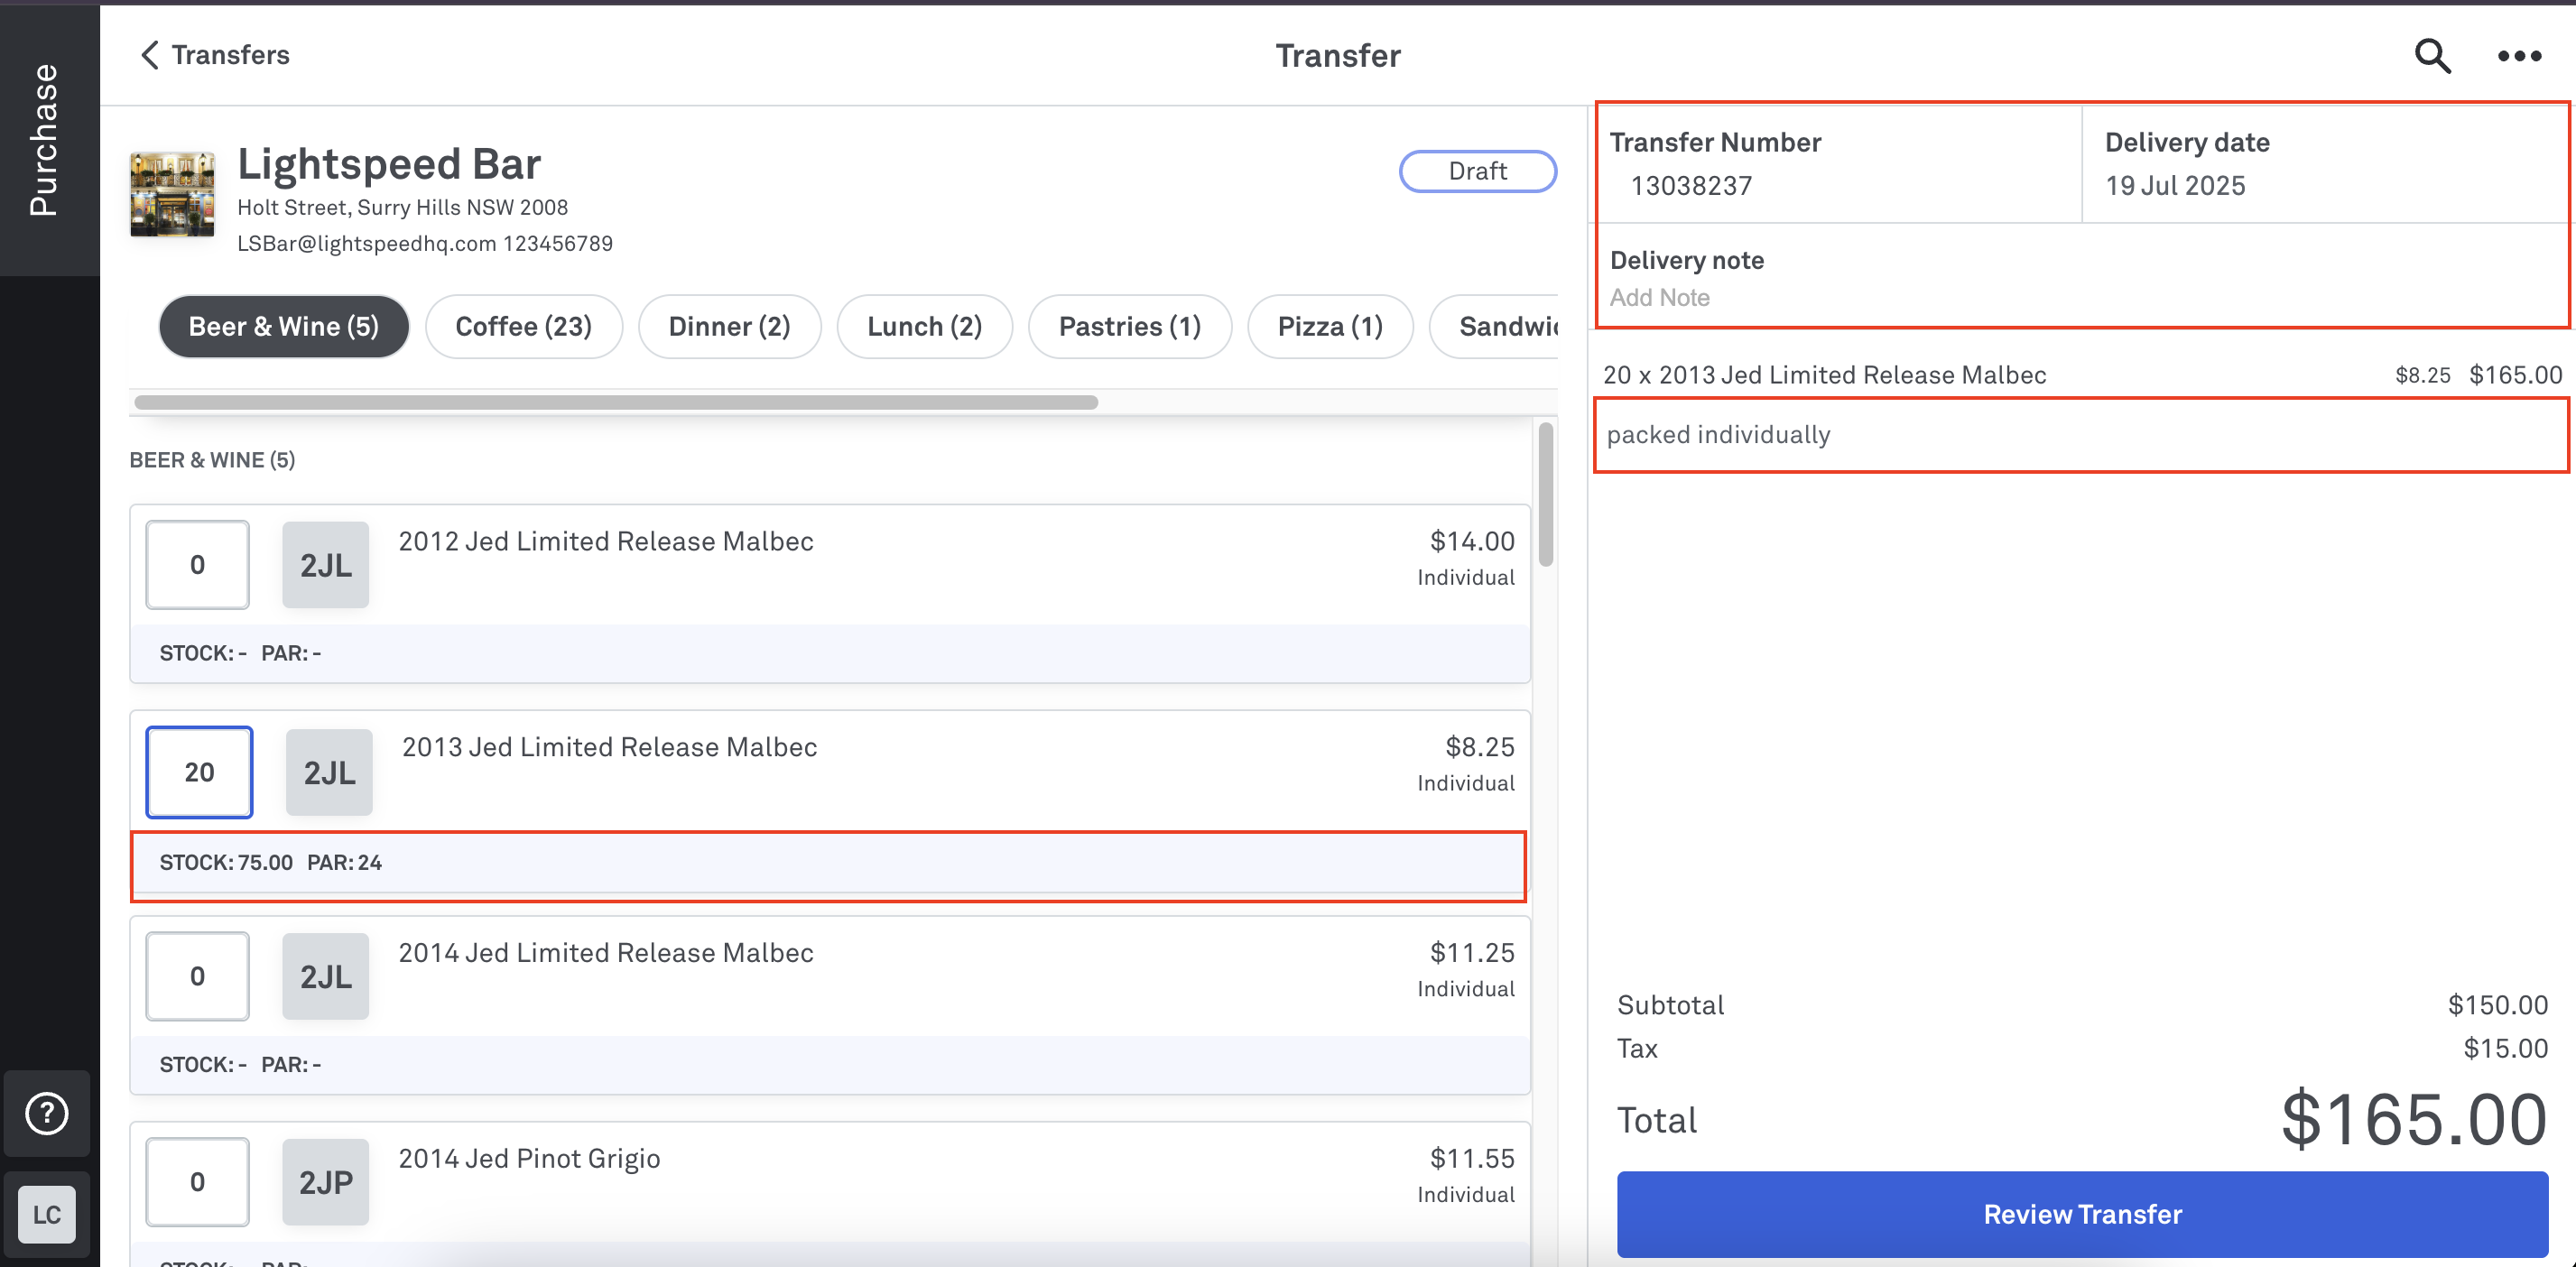Click the Lightspeed Bar thumbnail image

[172, 194]
